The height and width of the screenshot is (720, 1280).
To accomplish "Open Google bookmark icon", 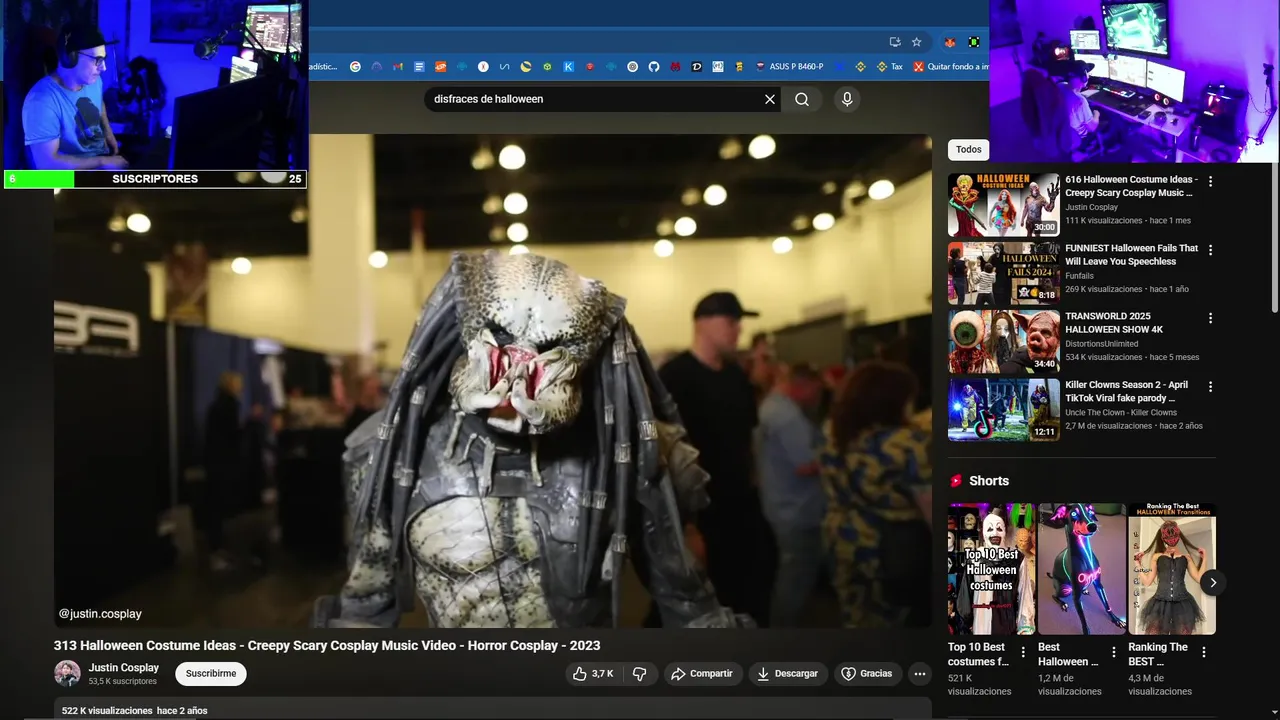I will point(355,67).
